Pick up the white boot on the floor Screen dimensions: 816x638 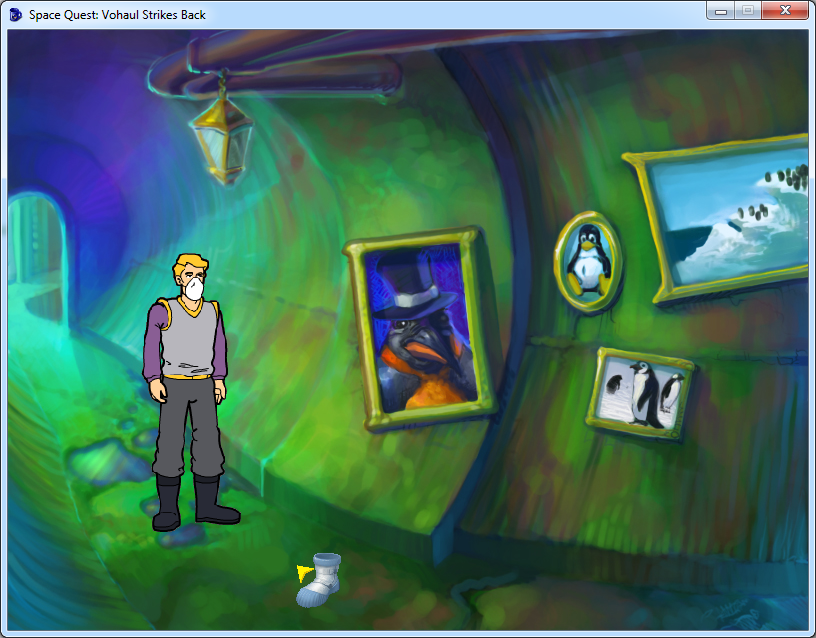pos(320,581)
